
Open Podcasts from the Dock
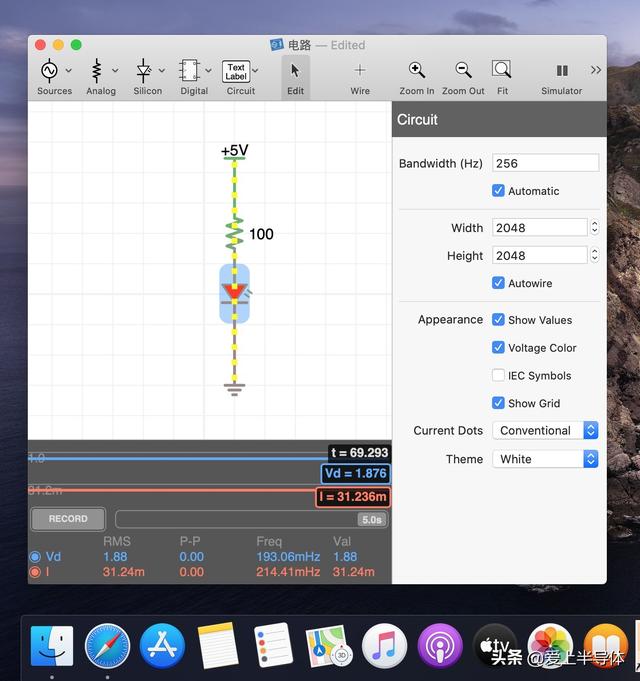439,646
